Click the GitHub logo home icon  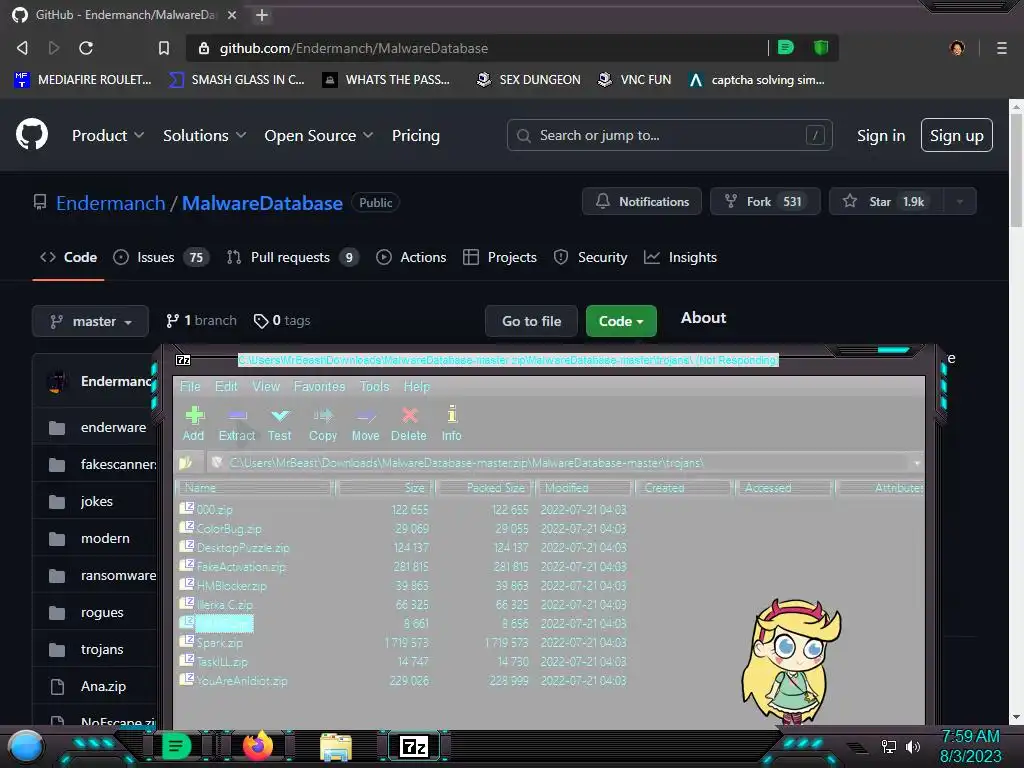pyautogui.click(x=32, y=135)
